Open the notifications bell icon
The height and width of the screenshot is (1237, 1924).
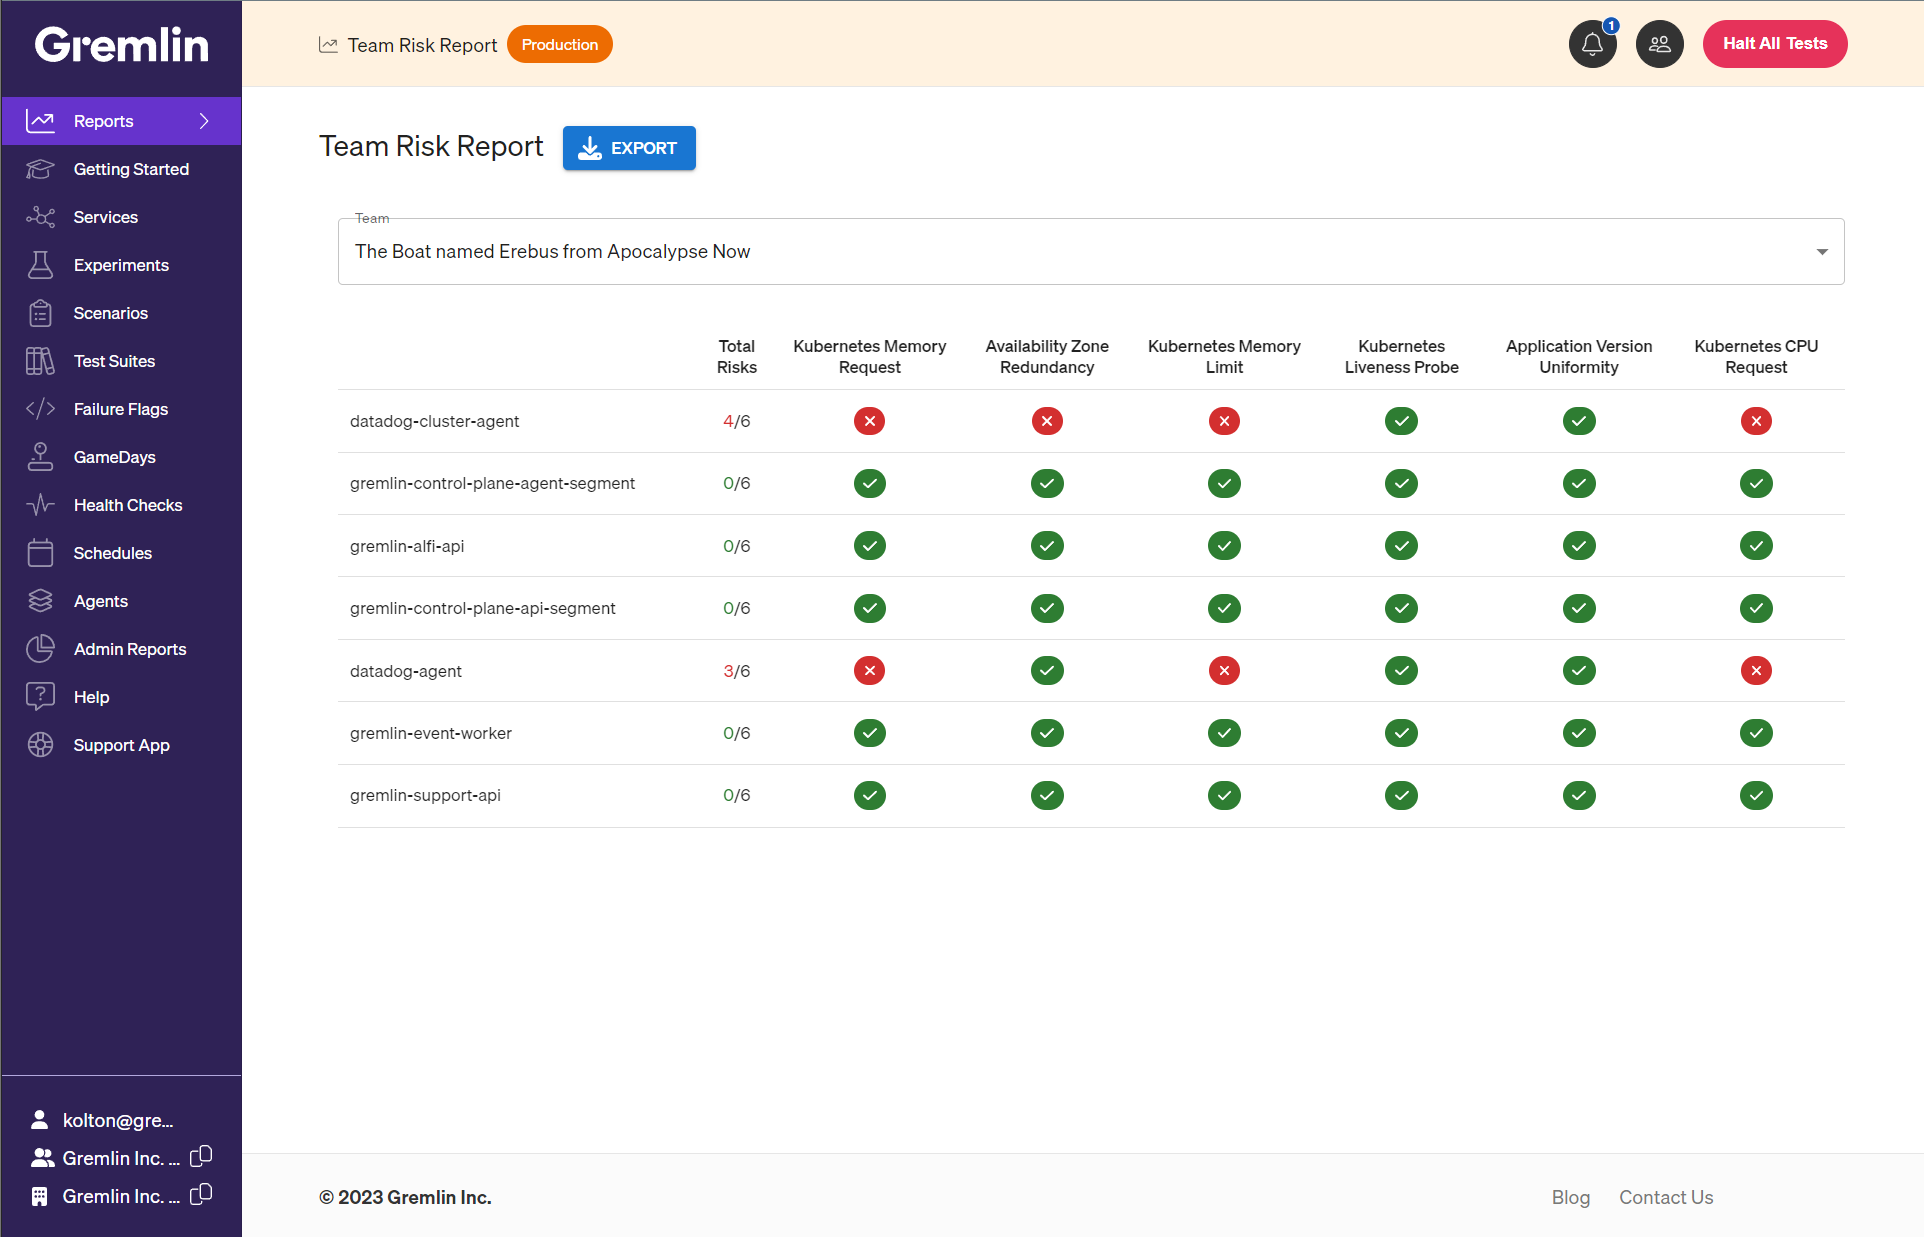[1592, 44]
